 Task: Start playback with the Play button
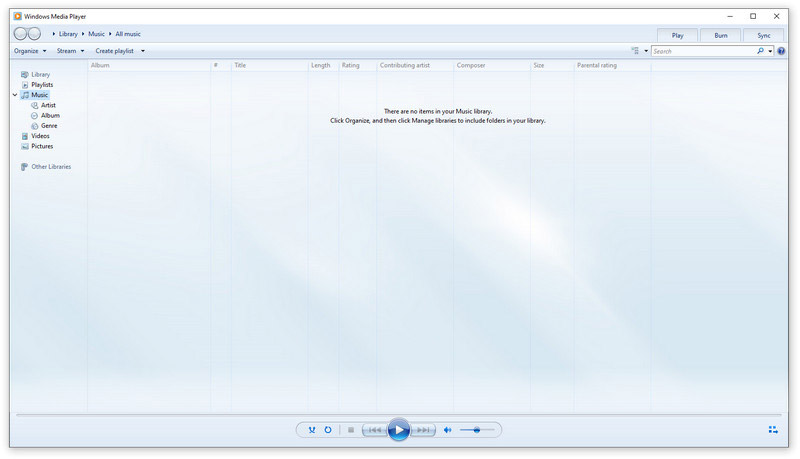(x=399, y=430)
